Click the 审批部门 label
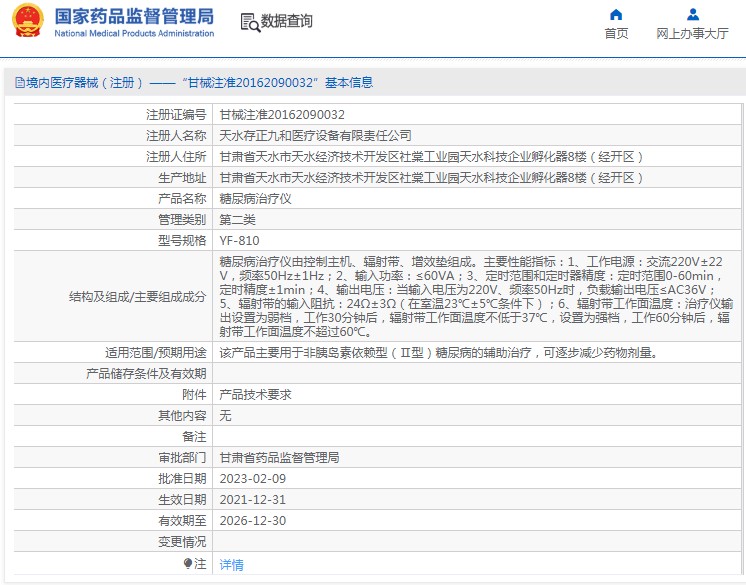Viewport: 746px width, 585px height. (x=182, y=458)
